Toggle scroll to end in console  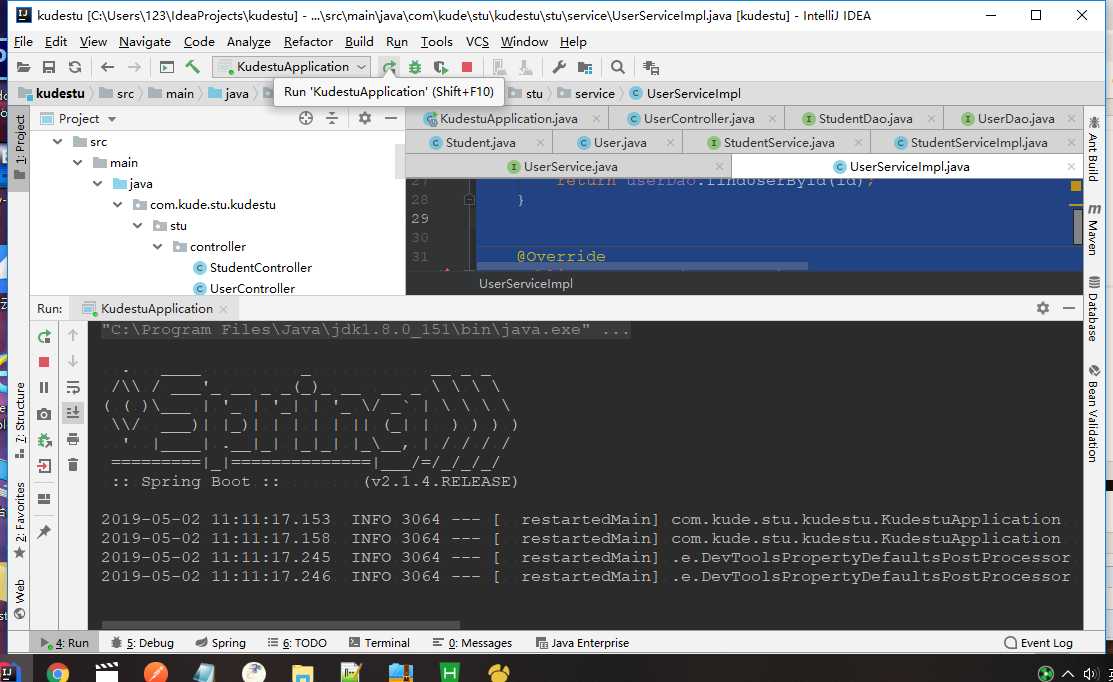click(x=72, y=413)
